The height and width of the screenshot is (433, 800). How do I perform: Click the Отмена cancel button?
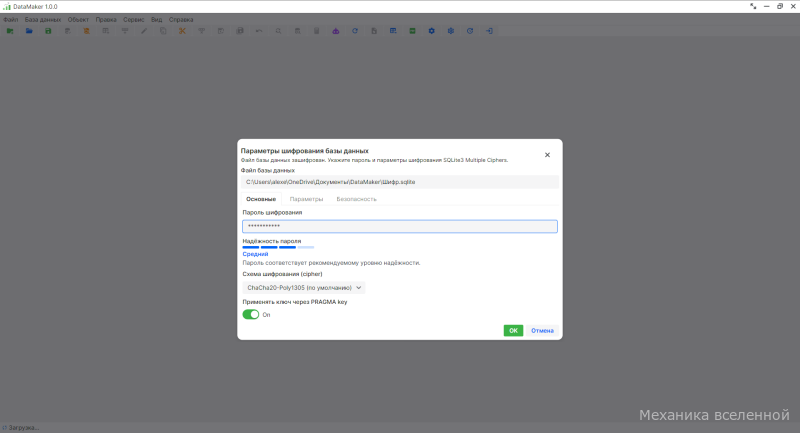[x=542, y=330]
